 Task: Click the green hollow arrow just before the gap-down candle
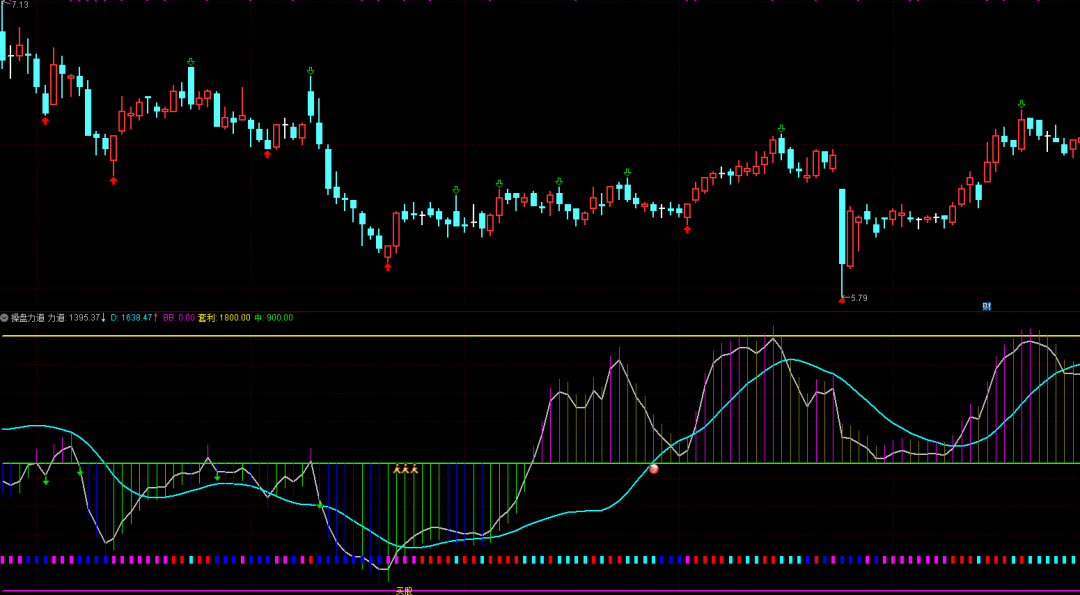point(781,129)
